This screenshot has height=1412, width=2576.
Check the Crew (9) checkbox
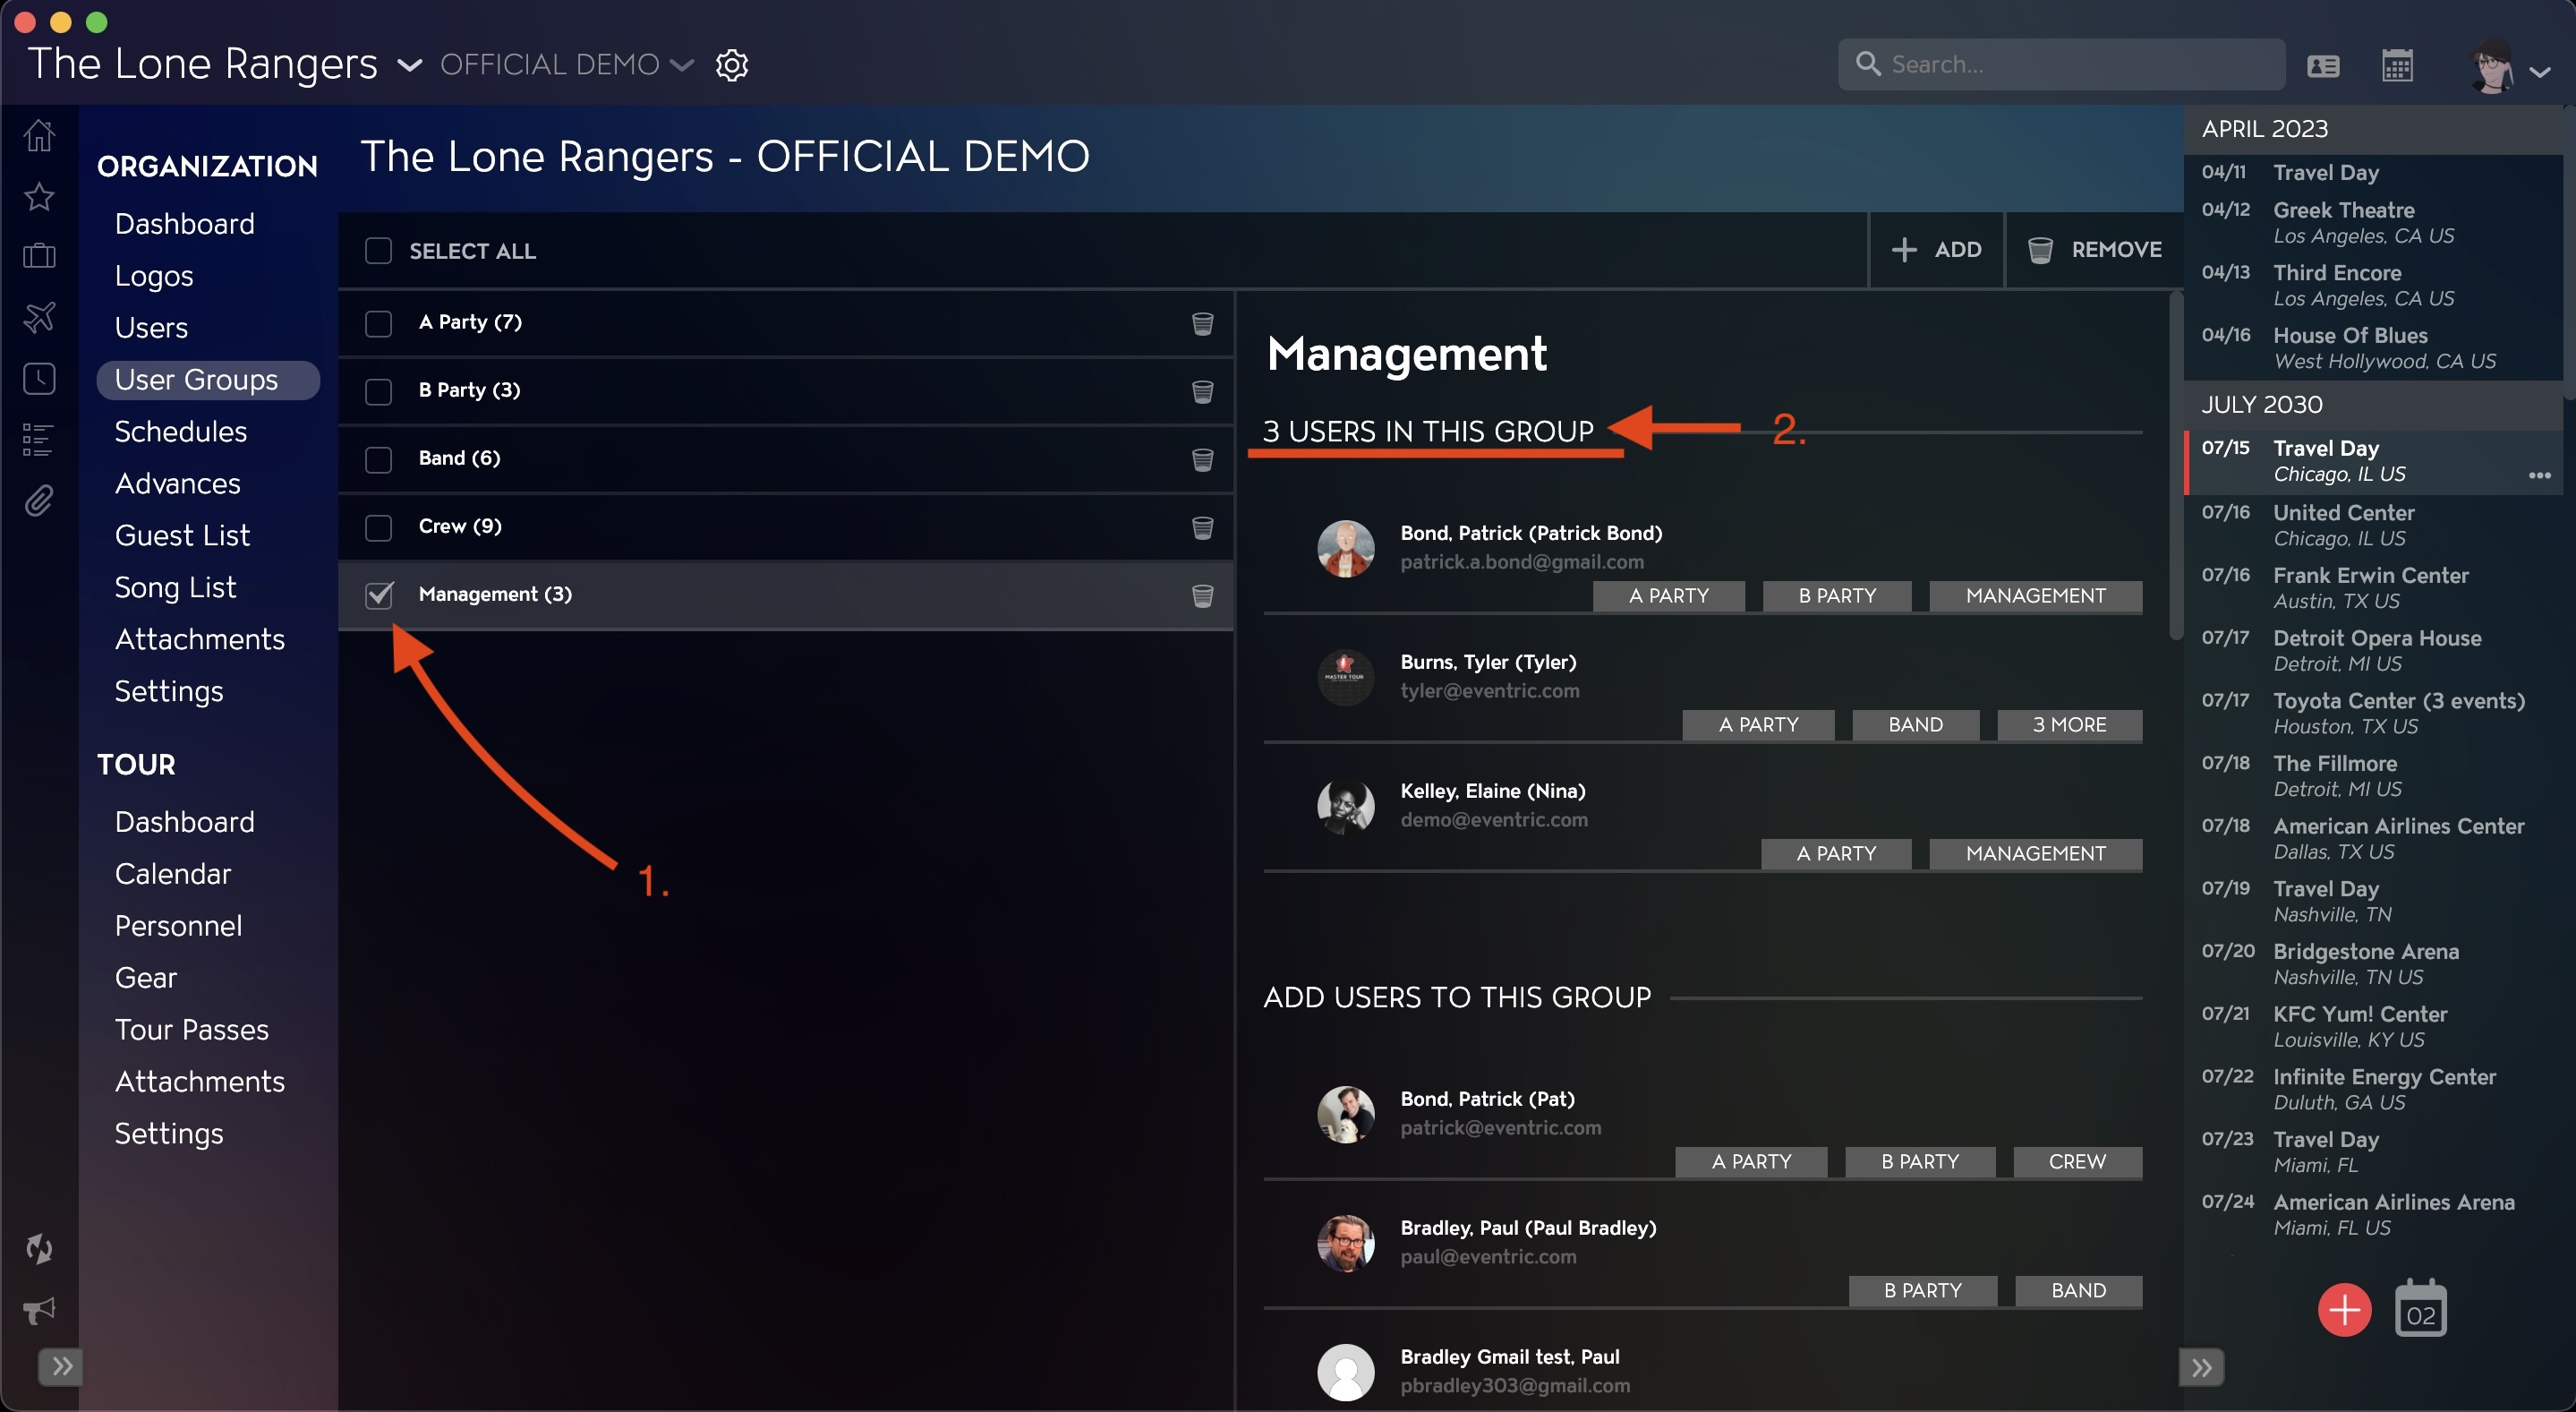click(x=378, y=527)
